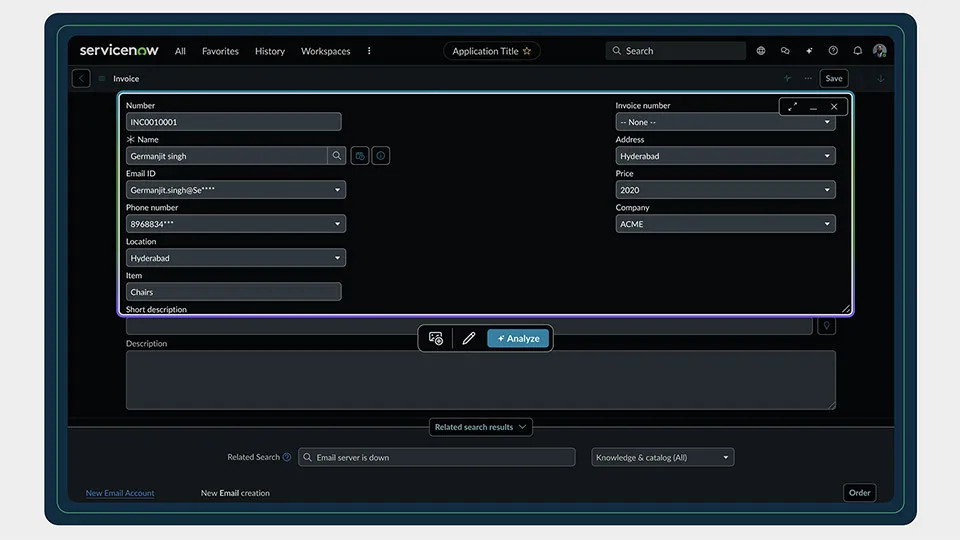Image resolution: width=960 pixels, height=540 pixels.
Task: Click the info icon next to Name field
Action: 381,156
